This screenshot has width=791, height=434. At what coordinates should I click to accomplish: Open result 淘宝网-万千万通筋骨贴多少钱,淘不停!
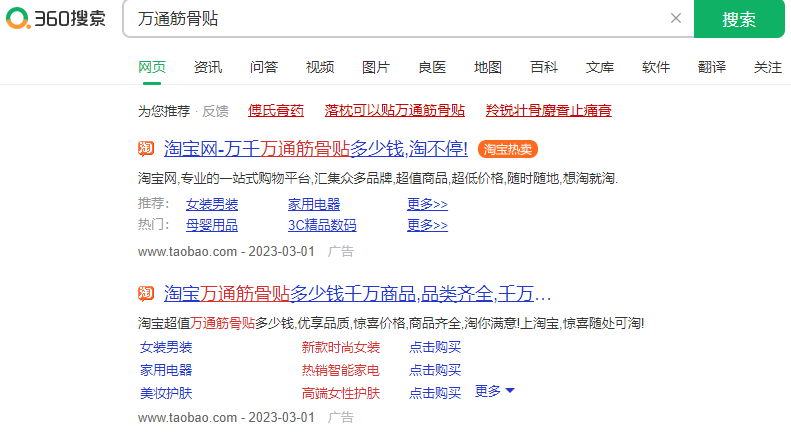(316, 149)
